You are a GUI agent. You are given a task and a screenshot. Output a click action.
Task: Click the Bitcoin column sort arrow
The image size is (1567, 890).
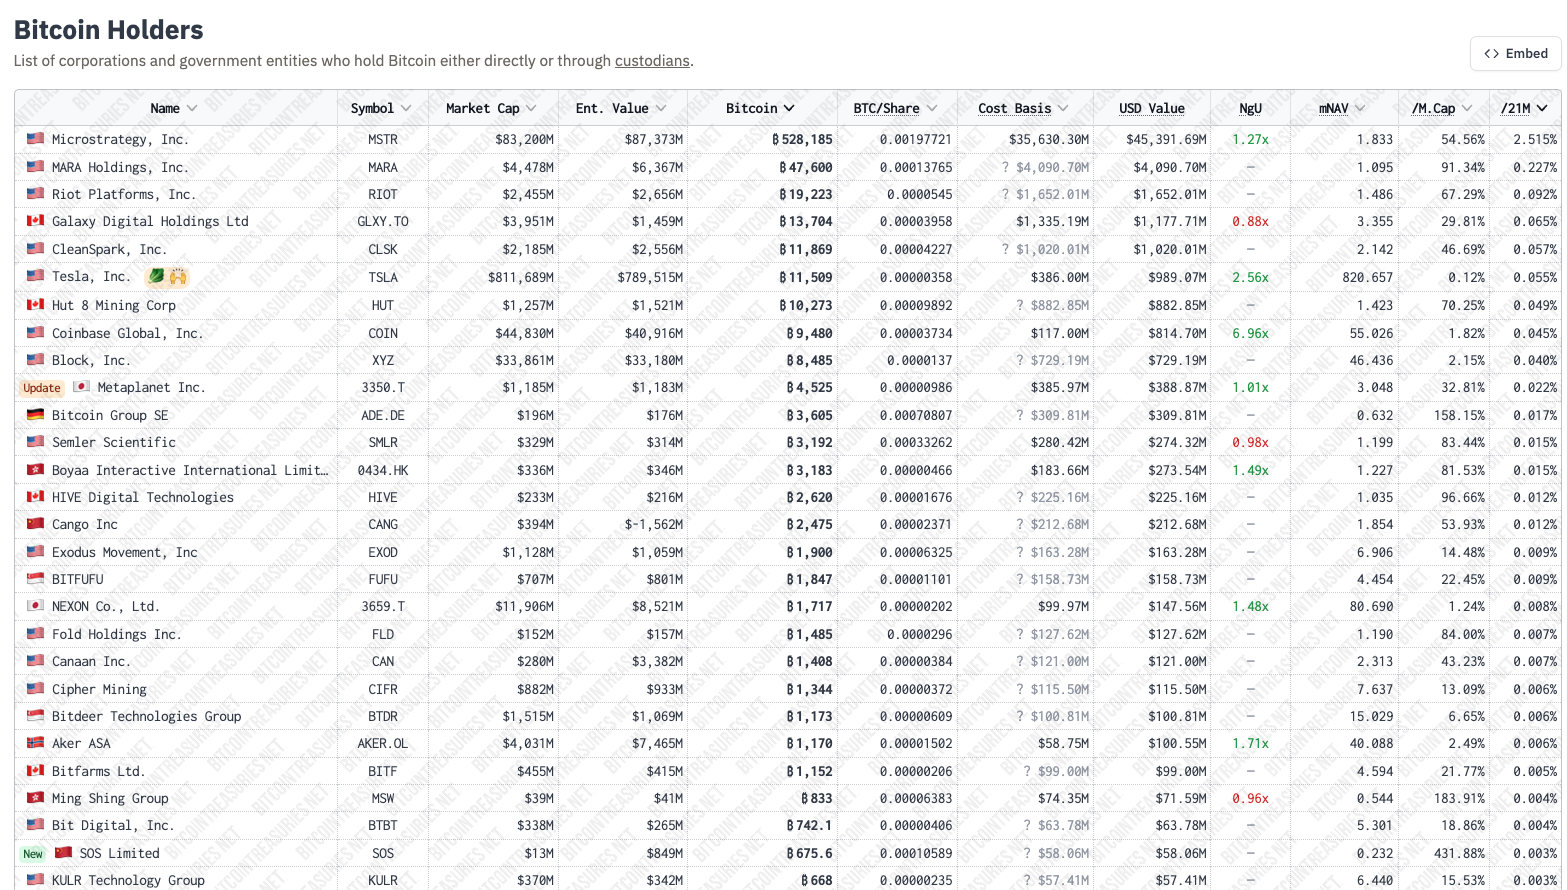(x=789, y=108)
